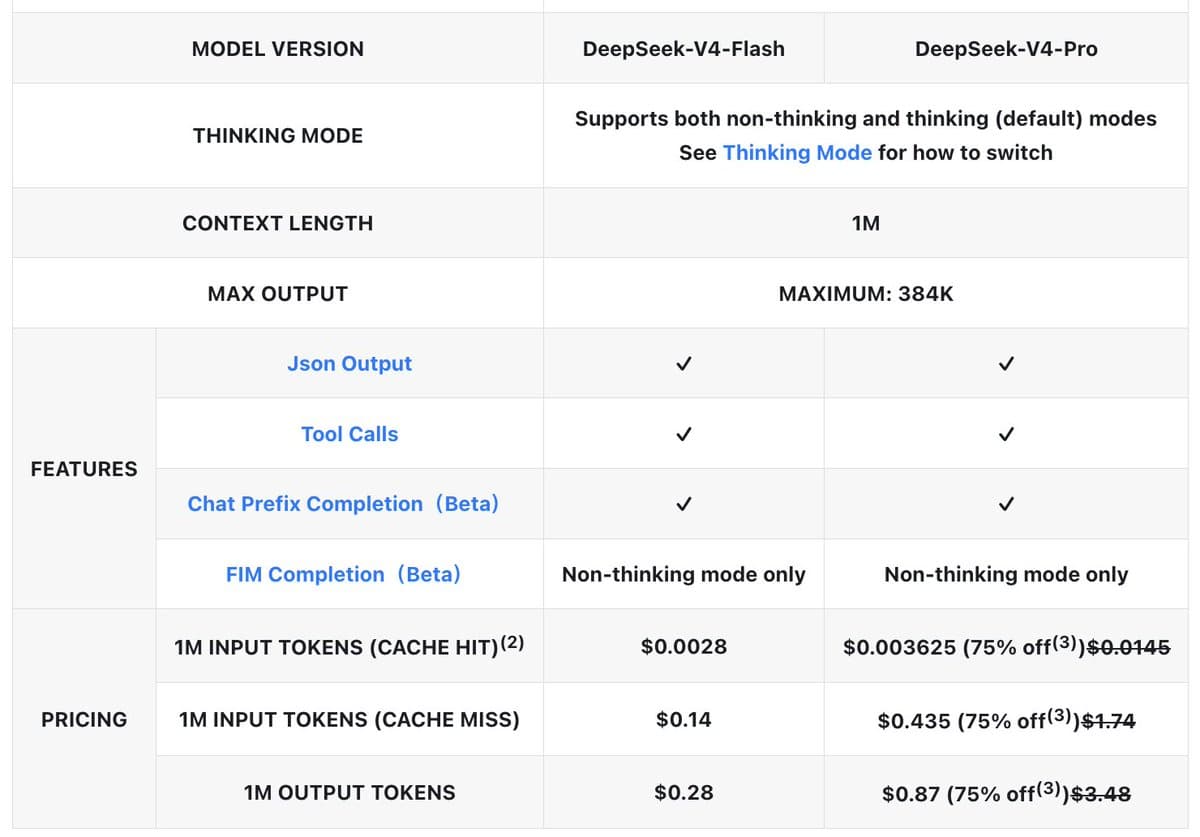Viewport: 1200px width, 837px height.
Task: Click the CONTEXT LENGTH row label
Action: click(x=278, y=223)
